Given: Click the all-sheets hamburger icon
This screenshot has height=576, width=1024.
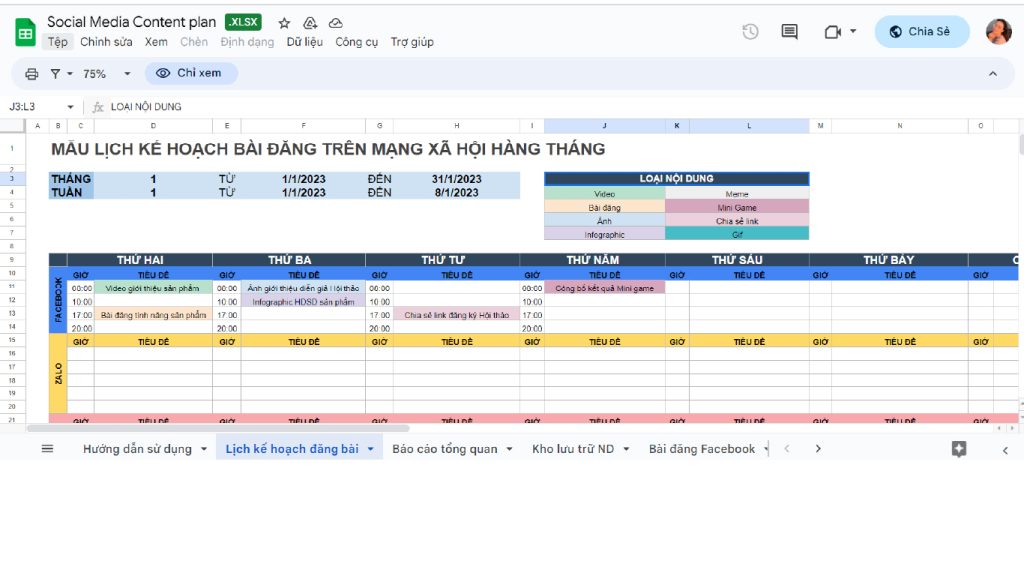Looking at the screenshot, I should [46, 449].
